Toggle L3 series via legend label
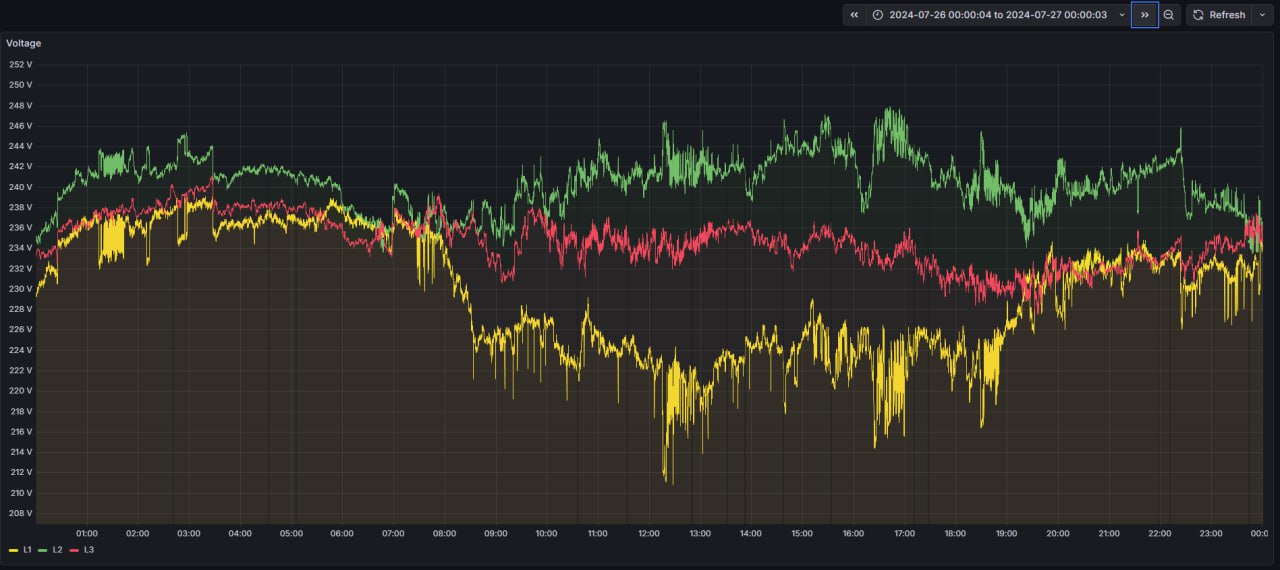Screen dimensions: 1280x570 coord(88,550)
